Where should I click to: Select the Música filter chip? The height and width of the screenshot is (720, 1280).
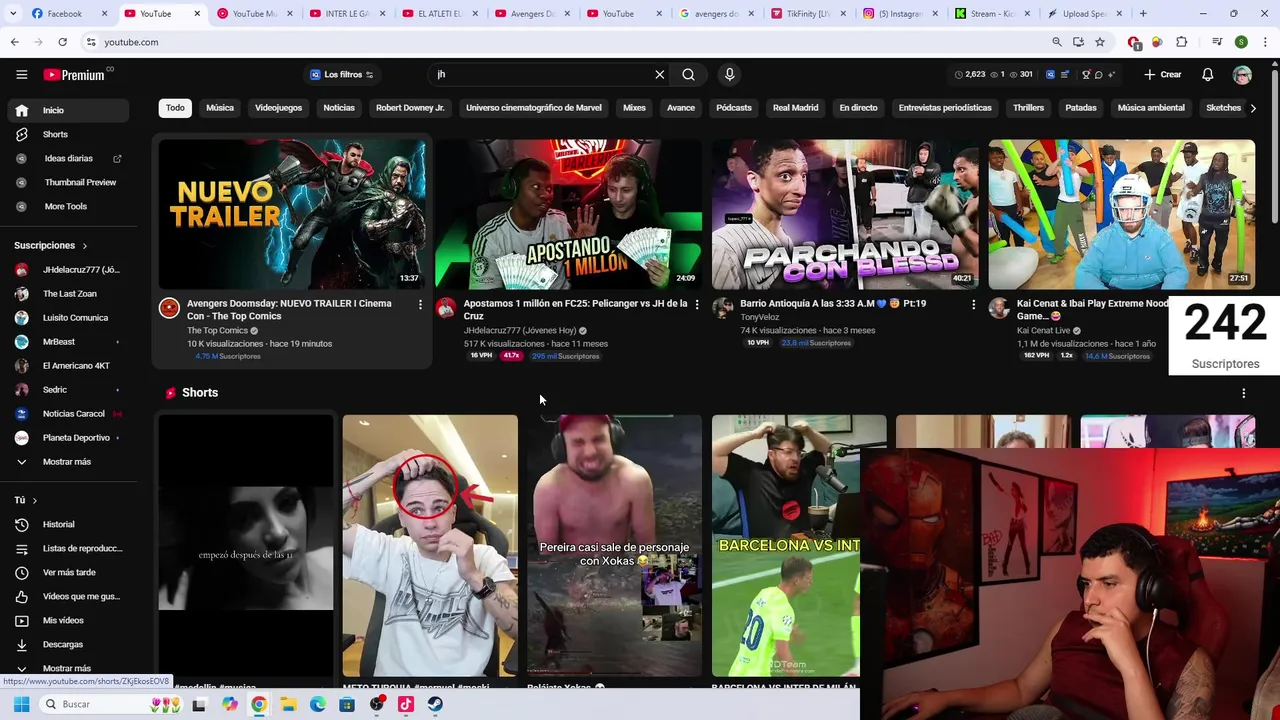click(220, 108)
